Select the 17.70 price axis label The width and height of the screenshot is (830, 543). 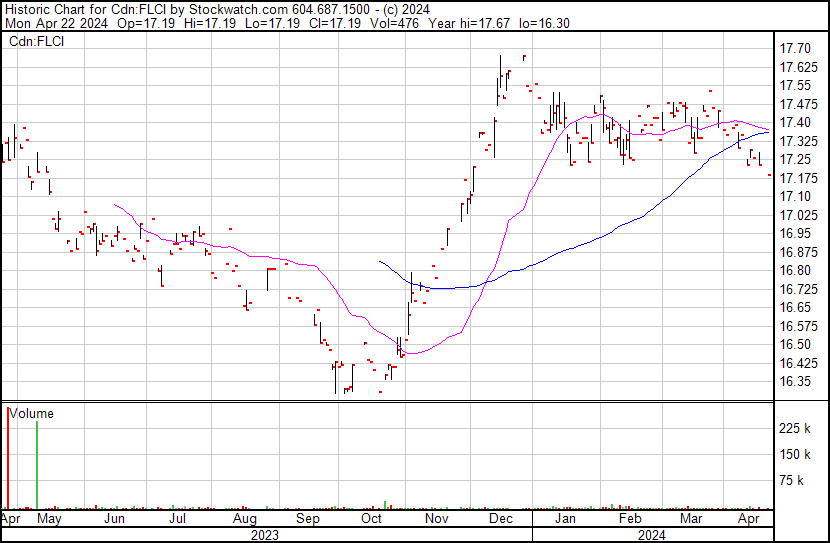795,49
